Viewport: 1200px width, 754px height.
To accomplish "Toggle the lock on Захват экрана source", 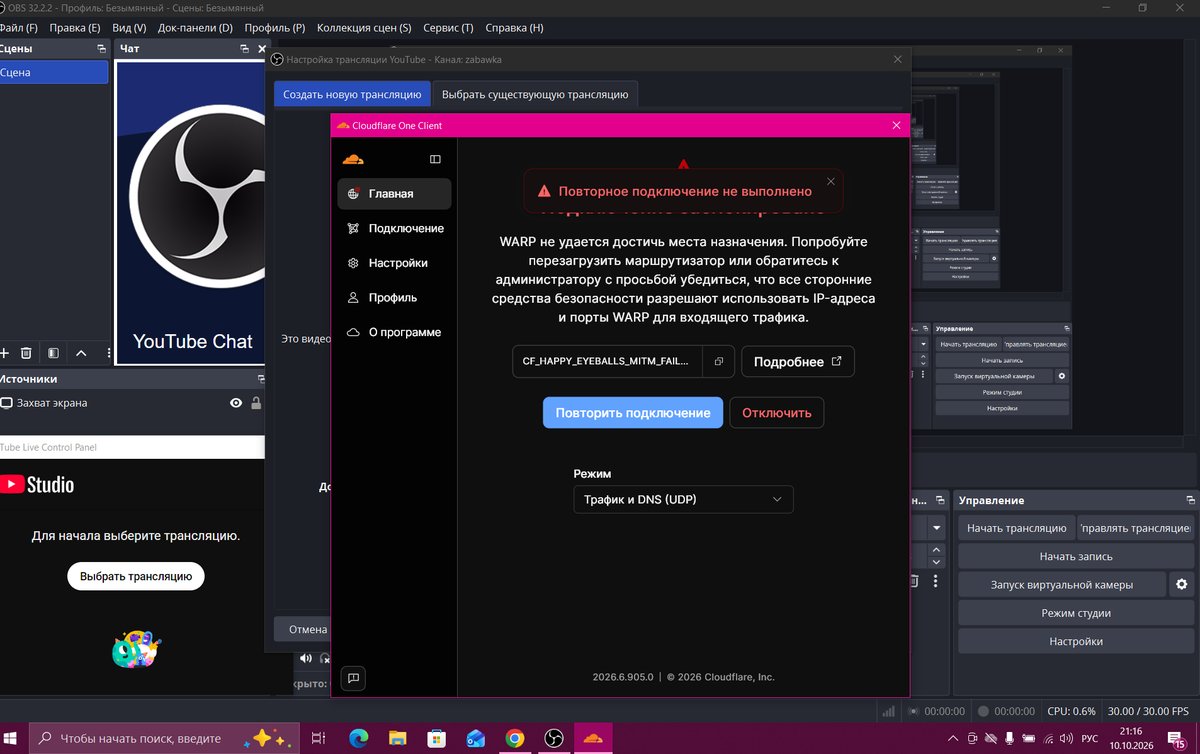I will pyautogui.click(x=256, y=403).
